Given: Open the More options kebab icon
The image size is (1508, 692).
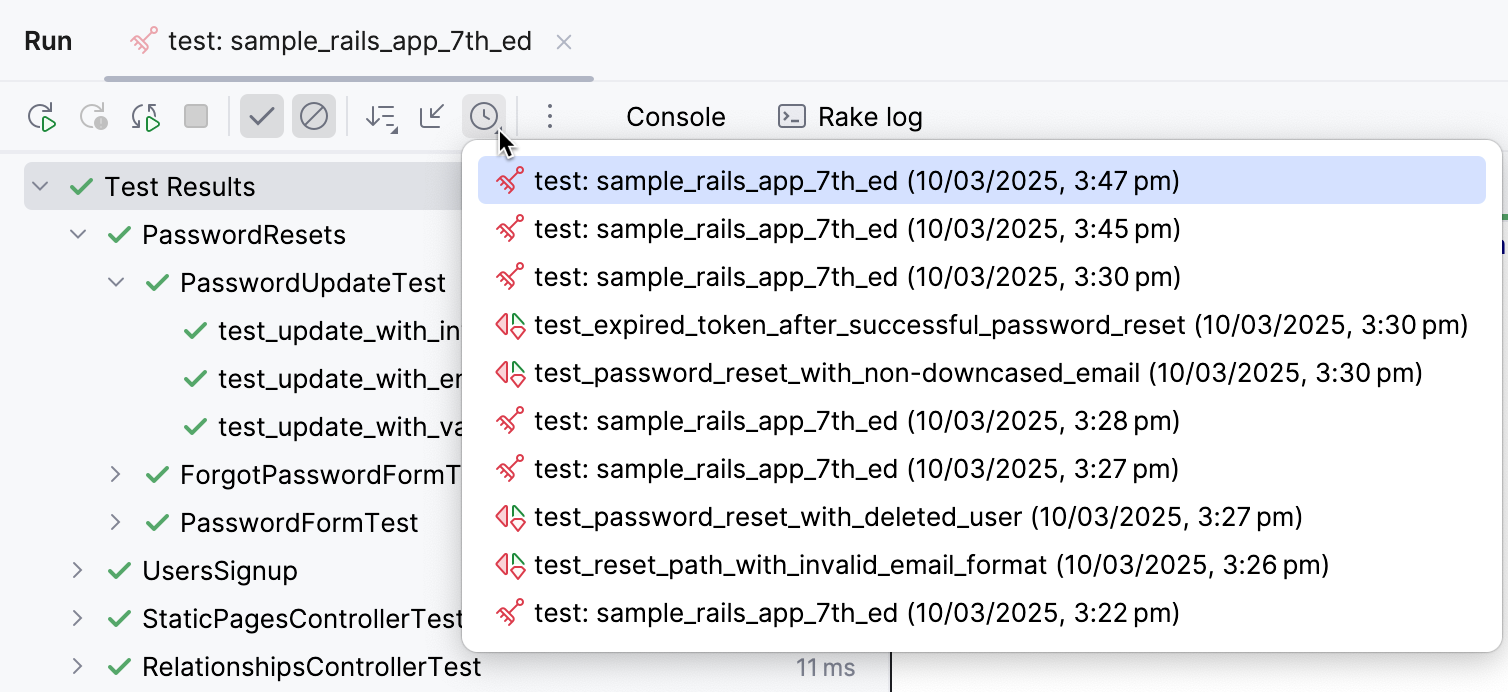Looking at the screenshot, I should [x=549, y=116].
